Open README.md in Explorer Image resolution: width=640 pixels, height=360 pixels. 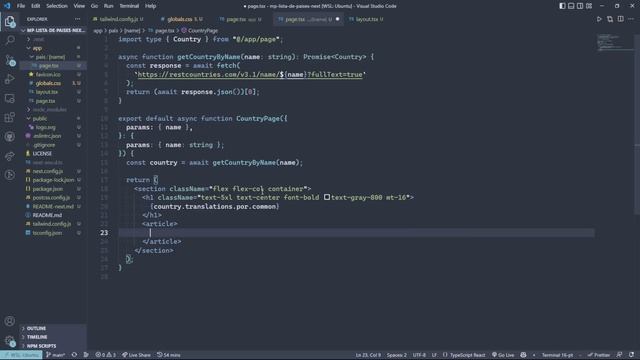coord(47,216)
